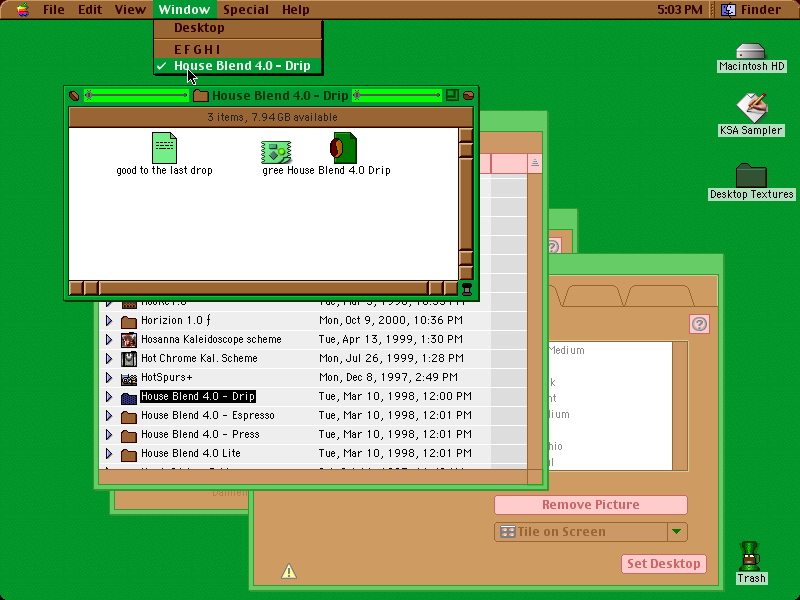The height and width of the screenshot is (600, 800).
Task: Click the Remove Picture button
Action: click(x=591, y=505)
